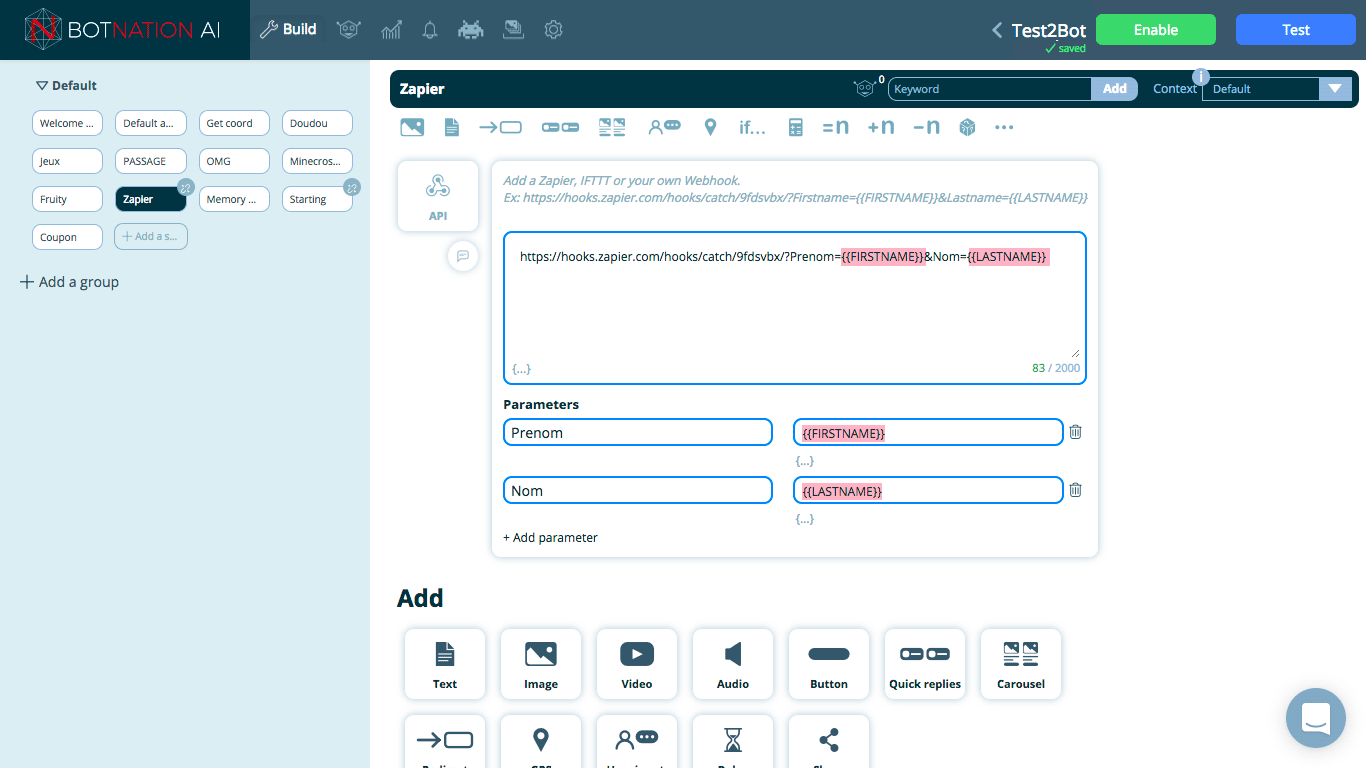Viewport: 1366px width, 768px height.
Task: Add a Quick replies element
Action: coord(924,663)
